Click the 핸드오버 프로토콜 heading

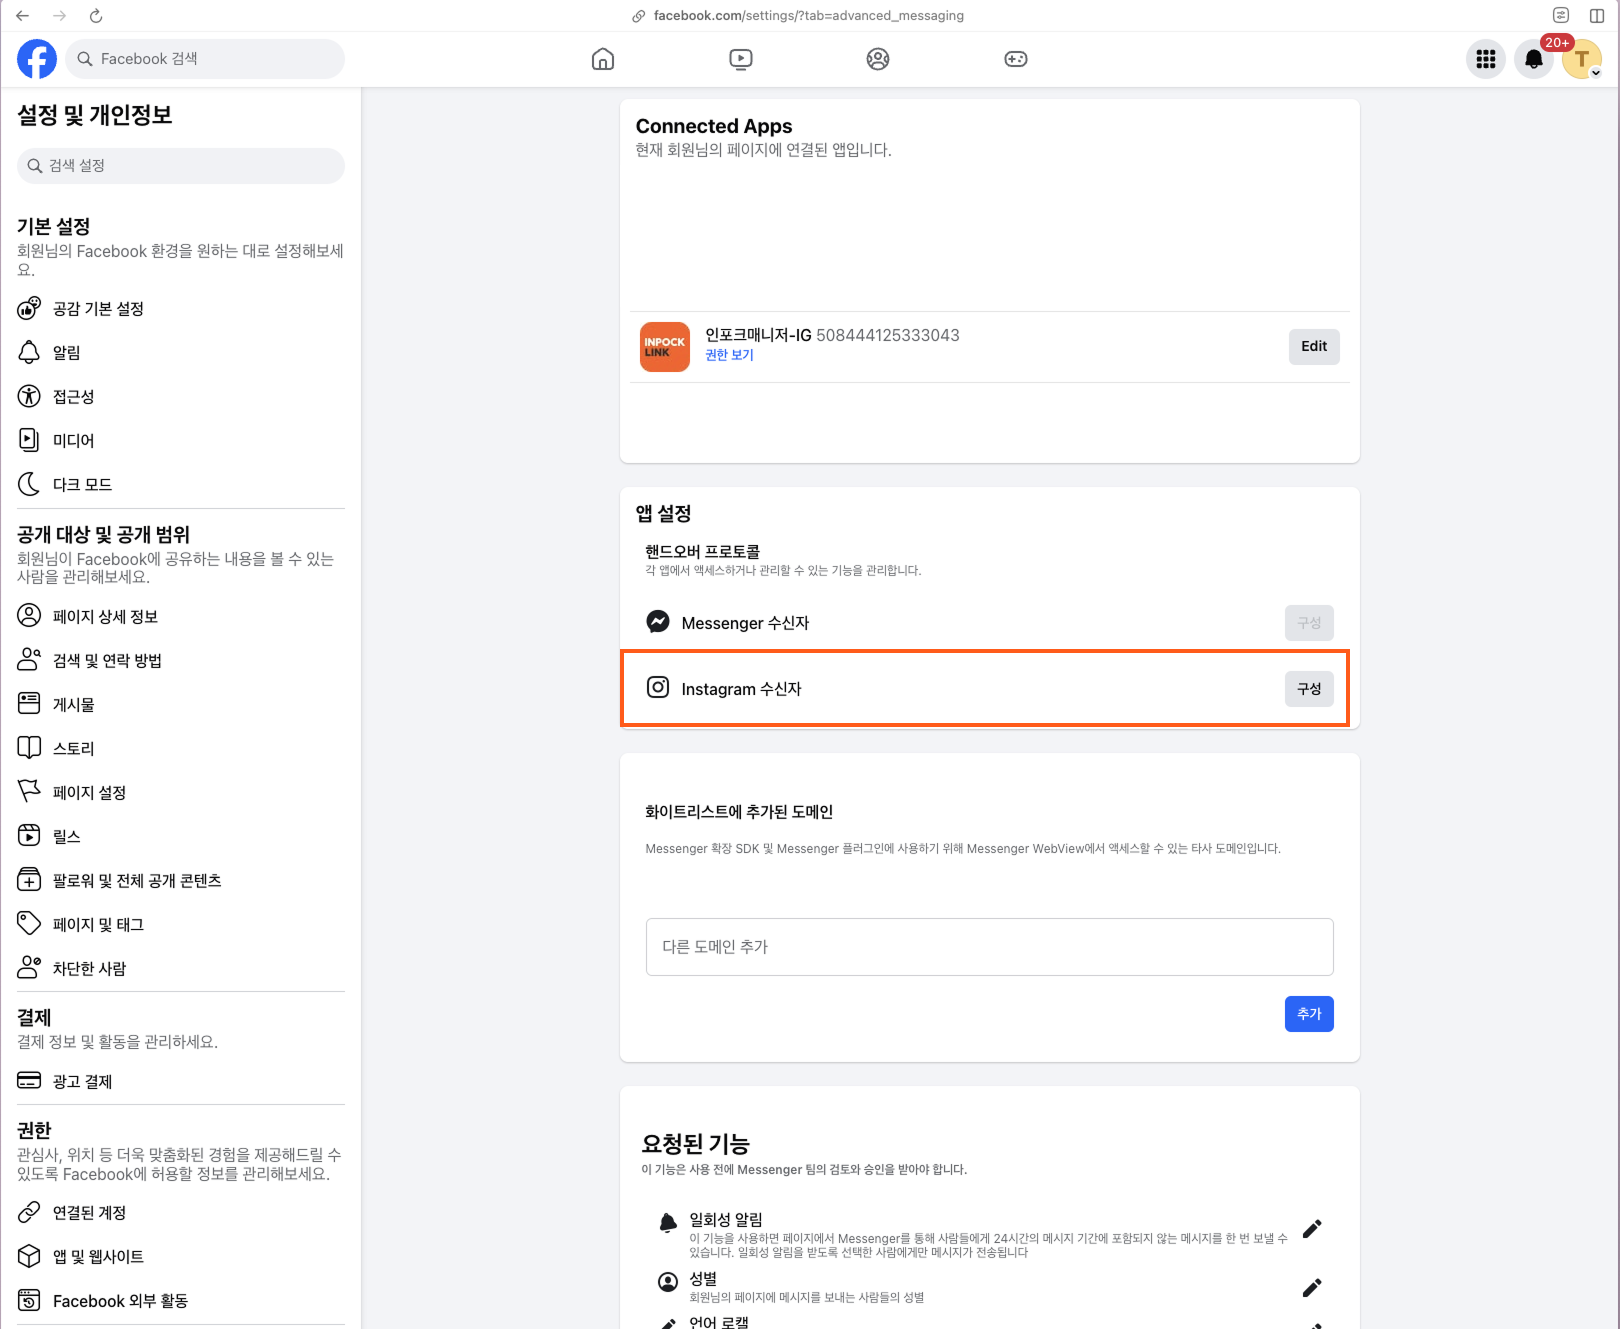702,551
